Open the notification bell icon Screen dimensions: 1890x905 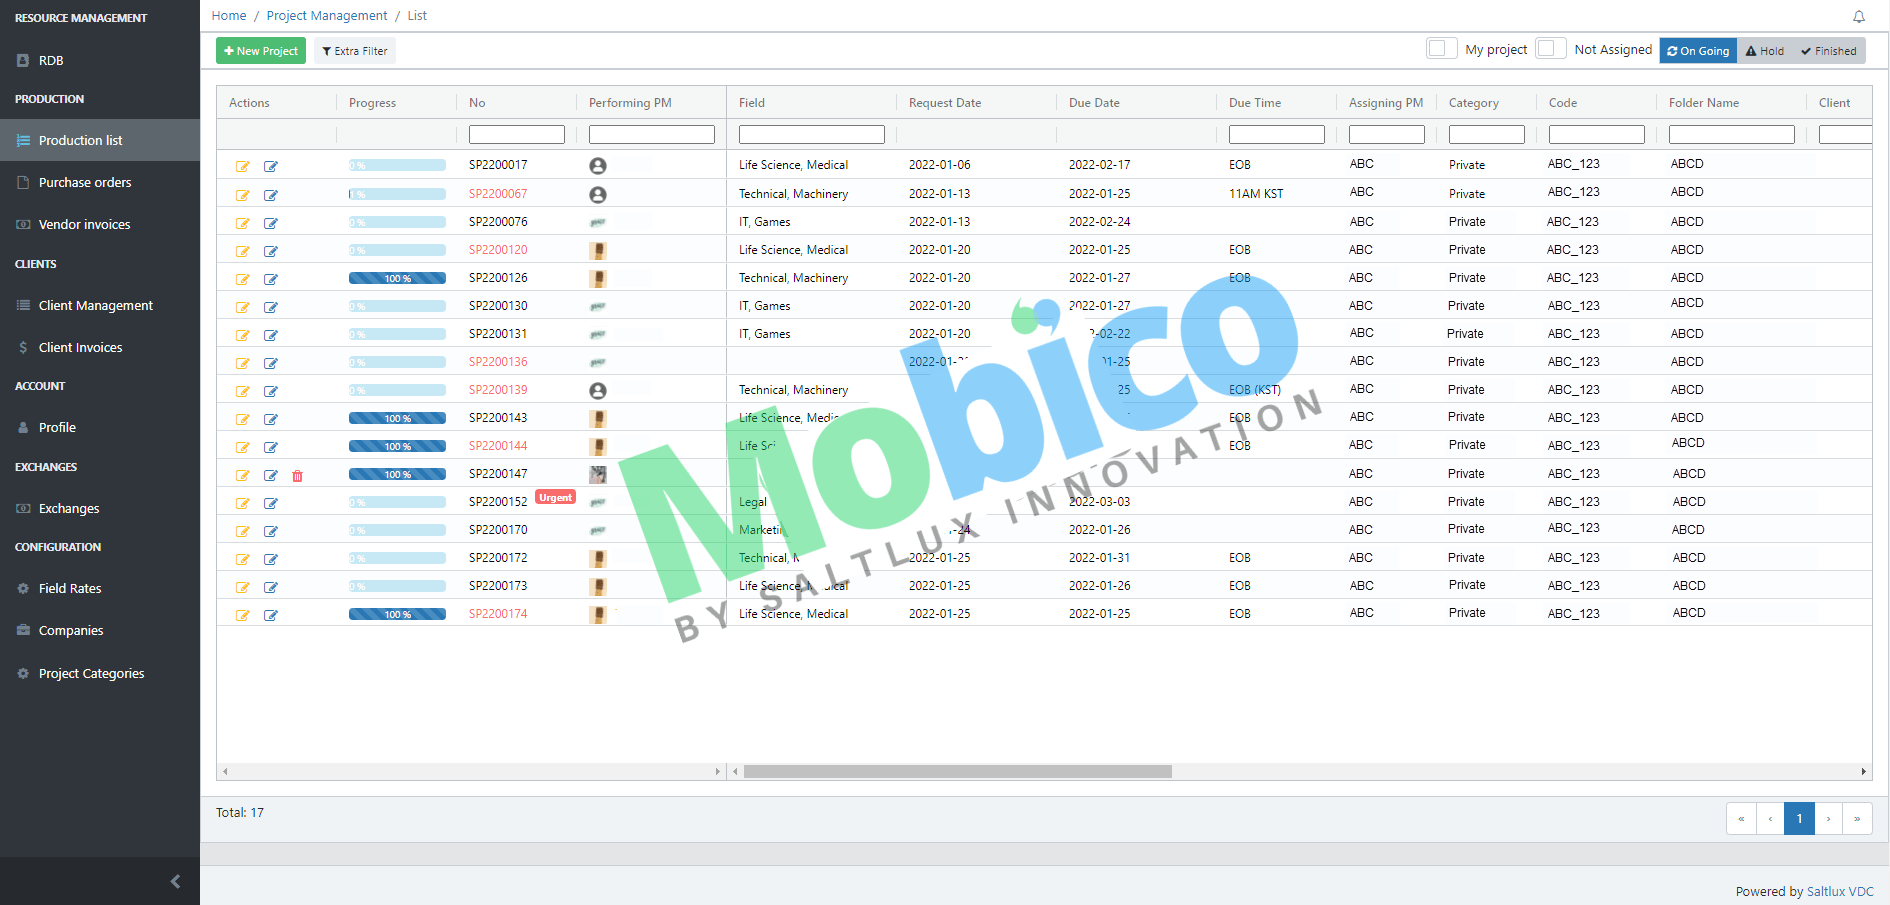coord(1859,16)
